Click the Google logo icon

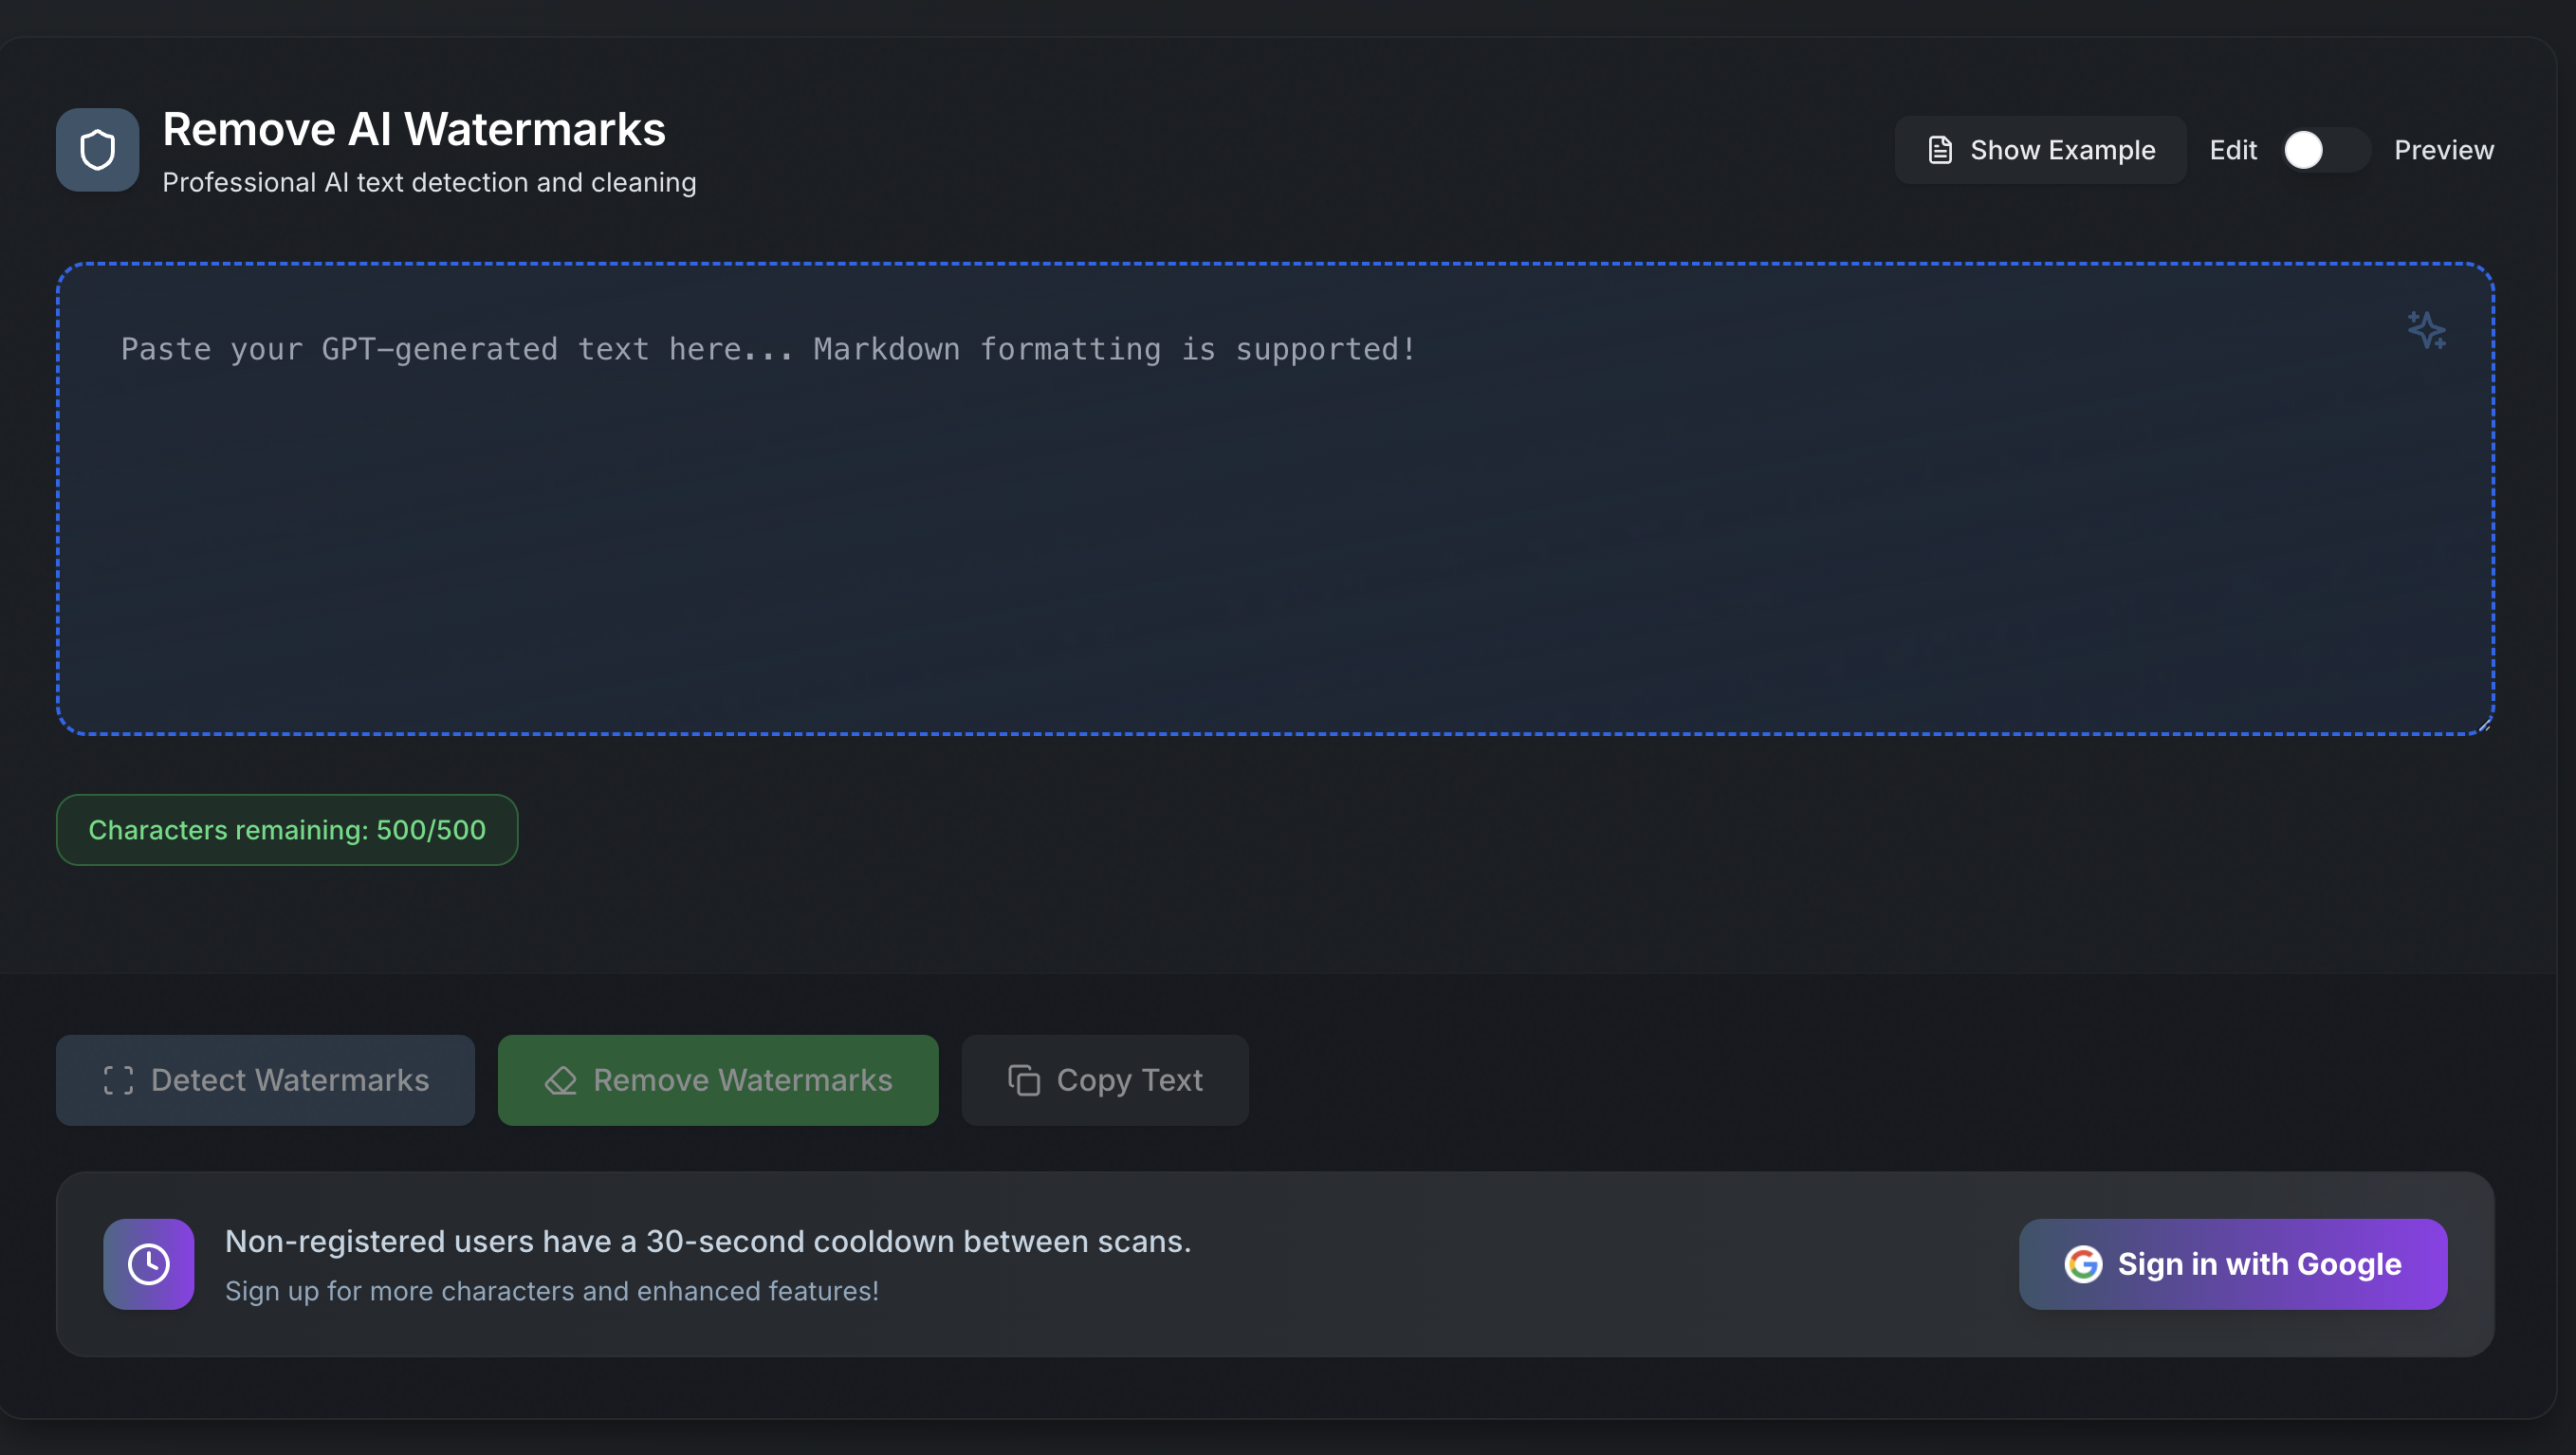pyautogui.click(x=2083, y=1264)
